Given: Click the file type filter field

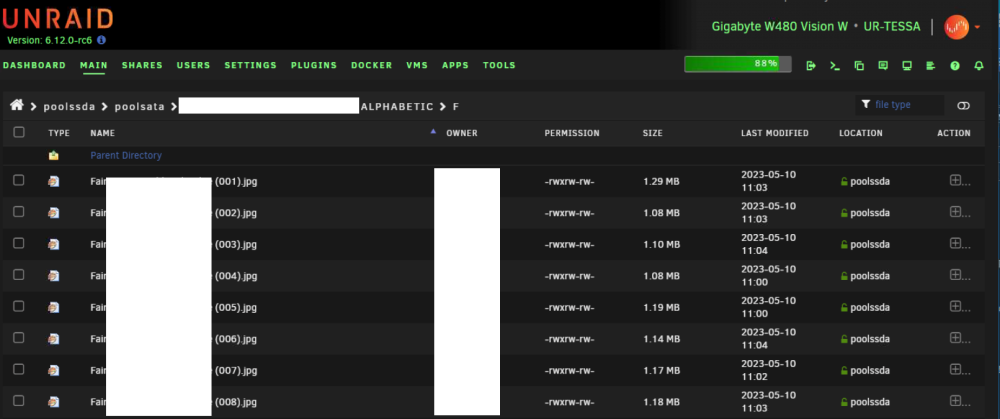Looking at the screenshot, I should pos(900,105).
